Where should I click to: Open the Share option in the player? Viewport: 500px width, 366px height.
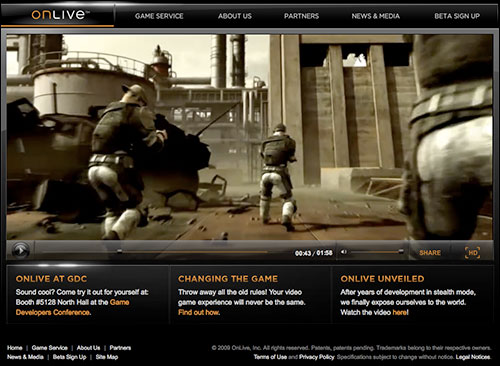[430, 253]
